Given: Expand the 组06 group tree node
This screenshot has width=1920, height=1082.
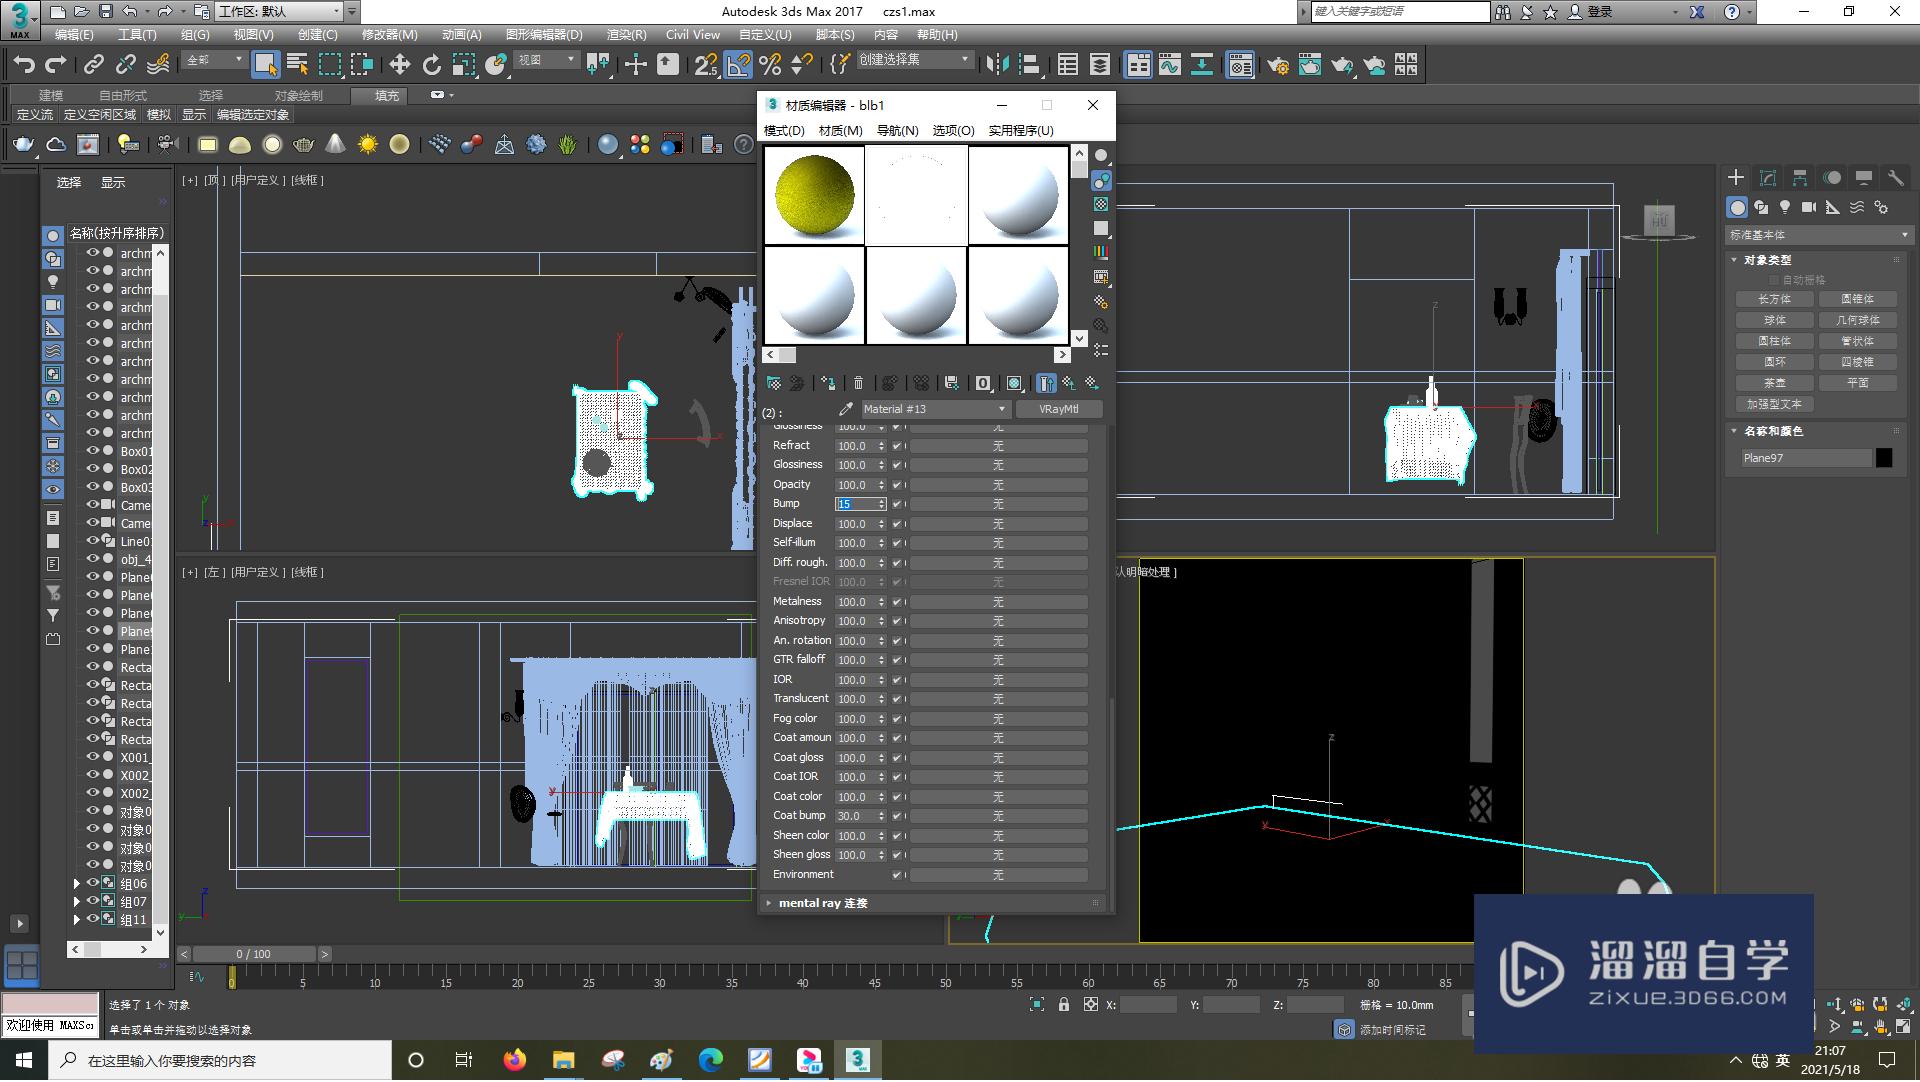Looking at the screenshot, I should [x=77, y=884].
